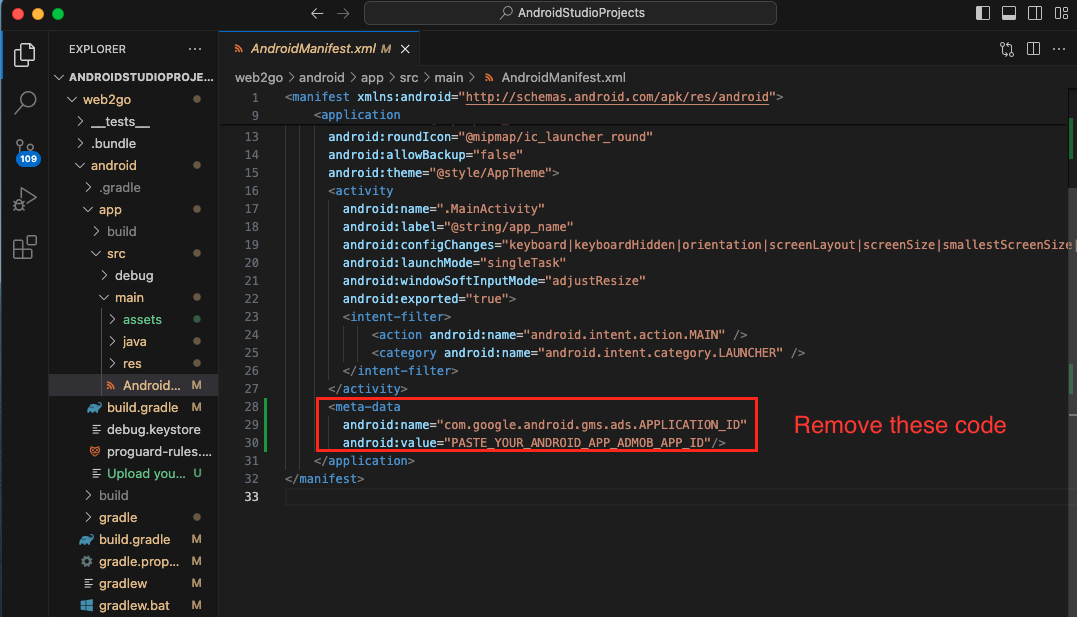Open Explorer panel more actions ellipsis
This screenshot has height=617, width=1077.
(194, 48)
